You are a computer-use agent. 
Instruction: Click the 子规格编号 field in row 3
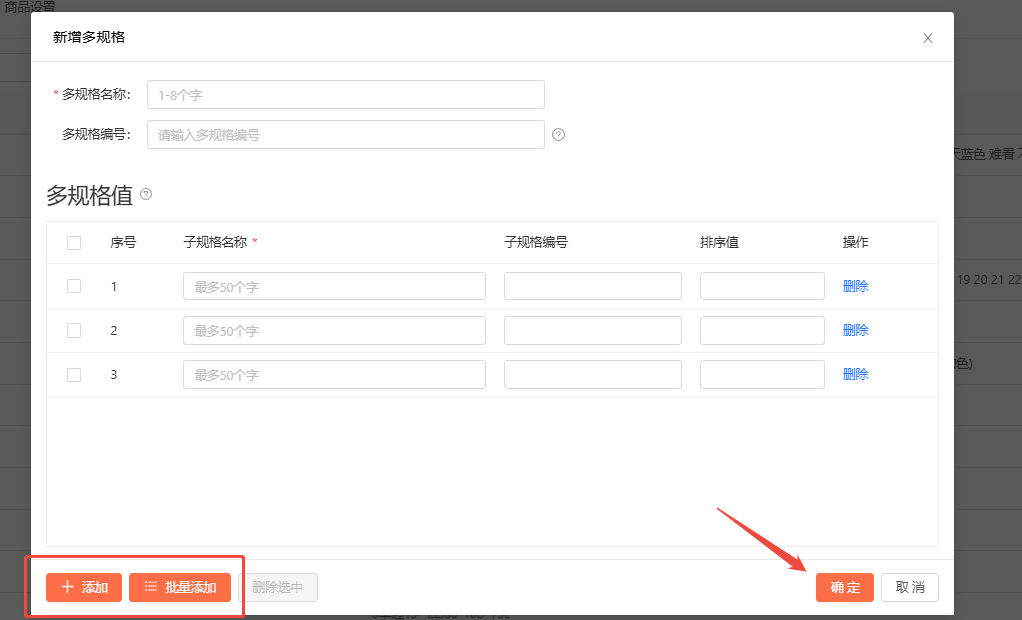[x=592, y=375]
